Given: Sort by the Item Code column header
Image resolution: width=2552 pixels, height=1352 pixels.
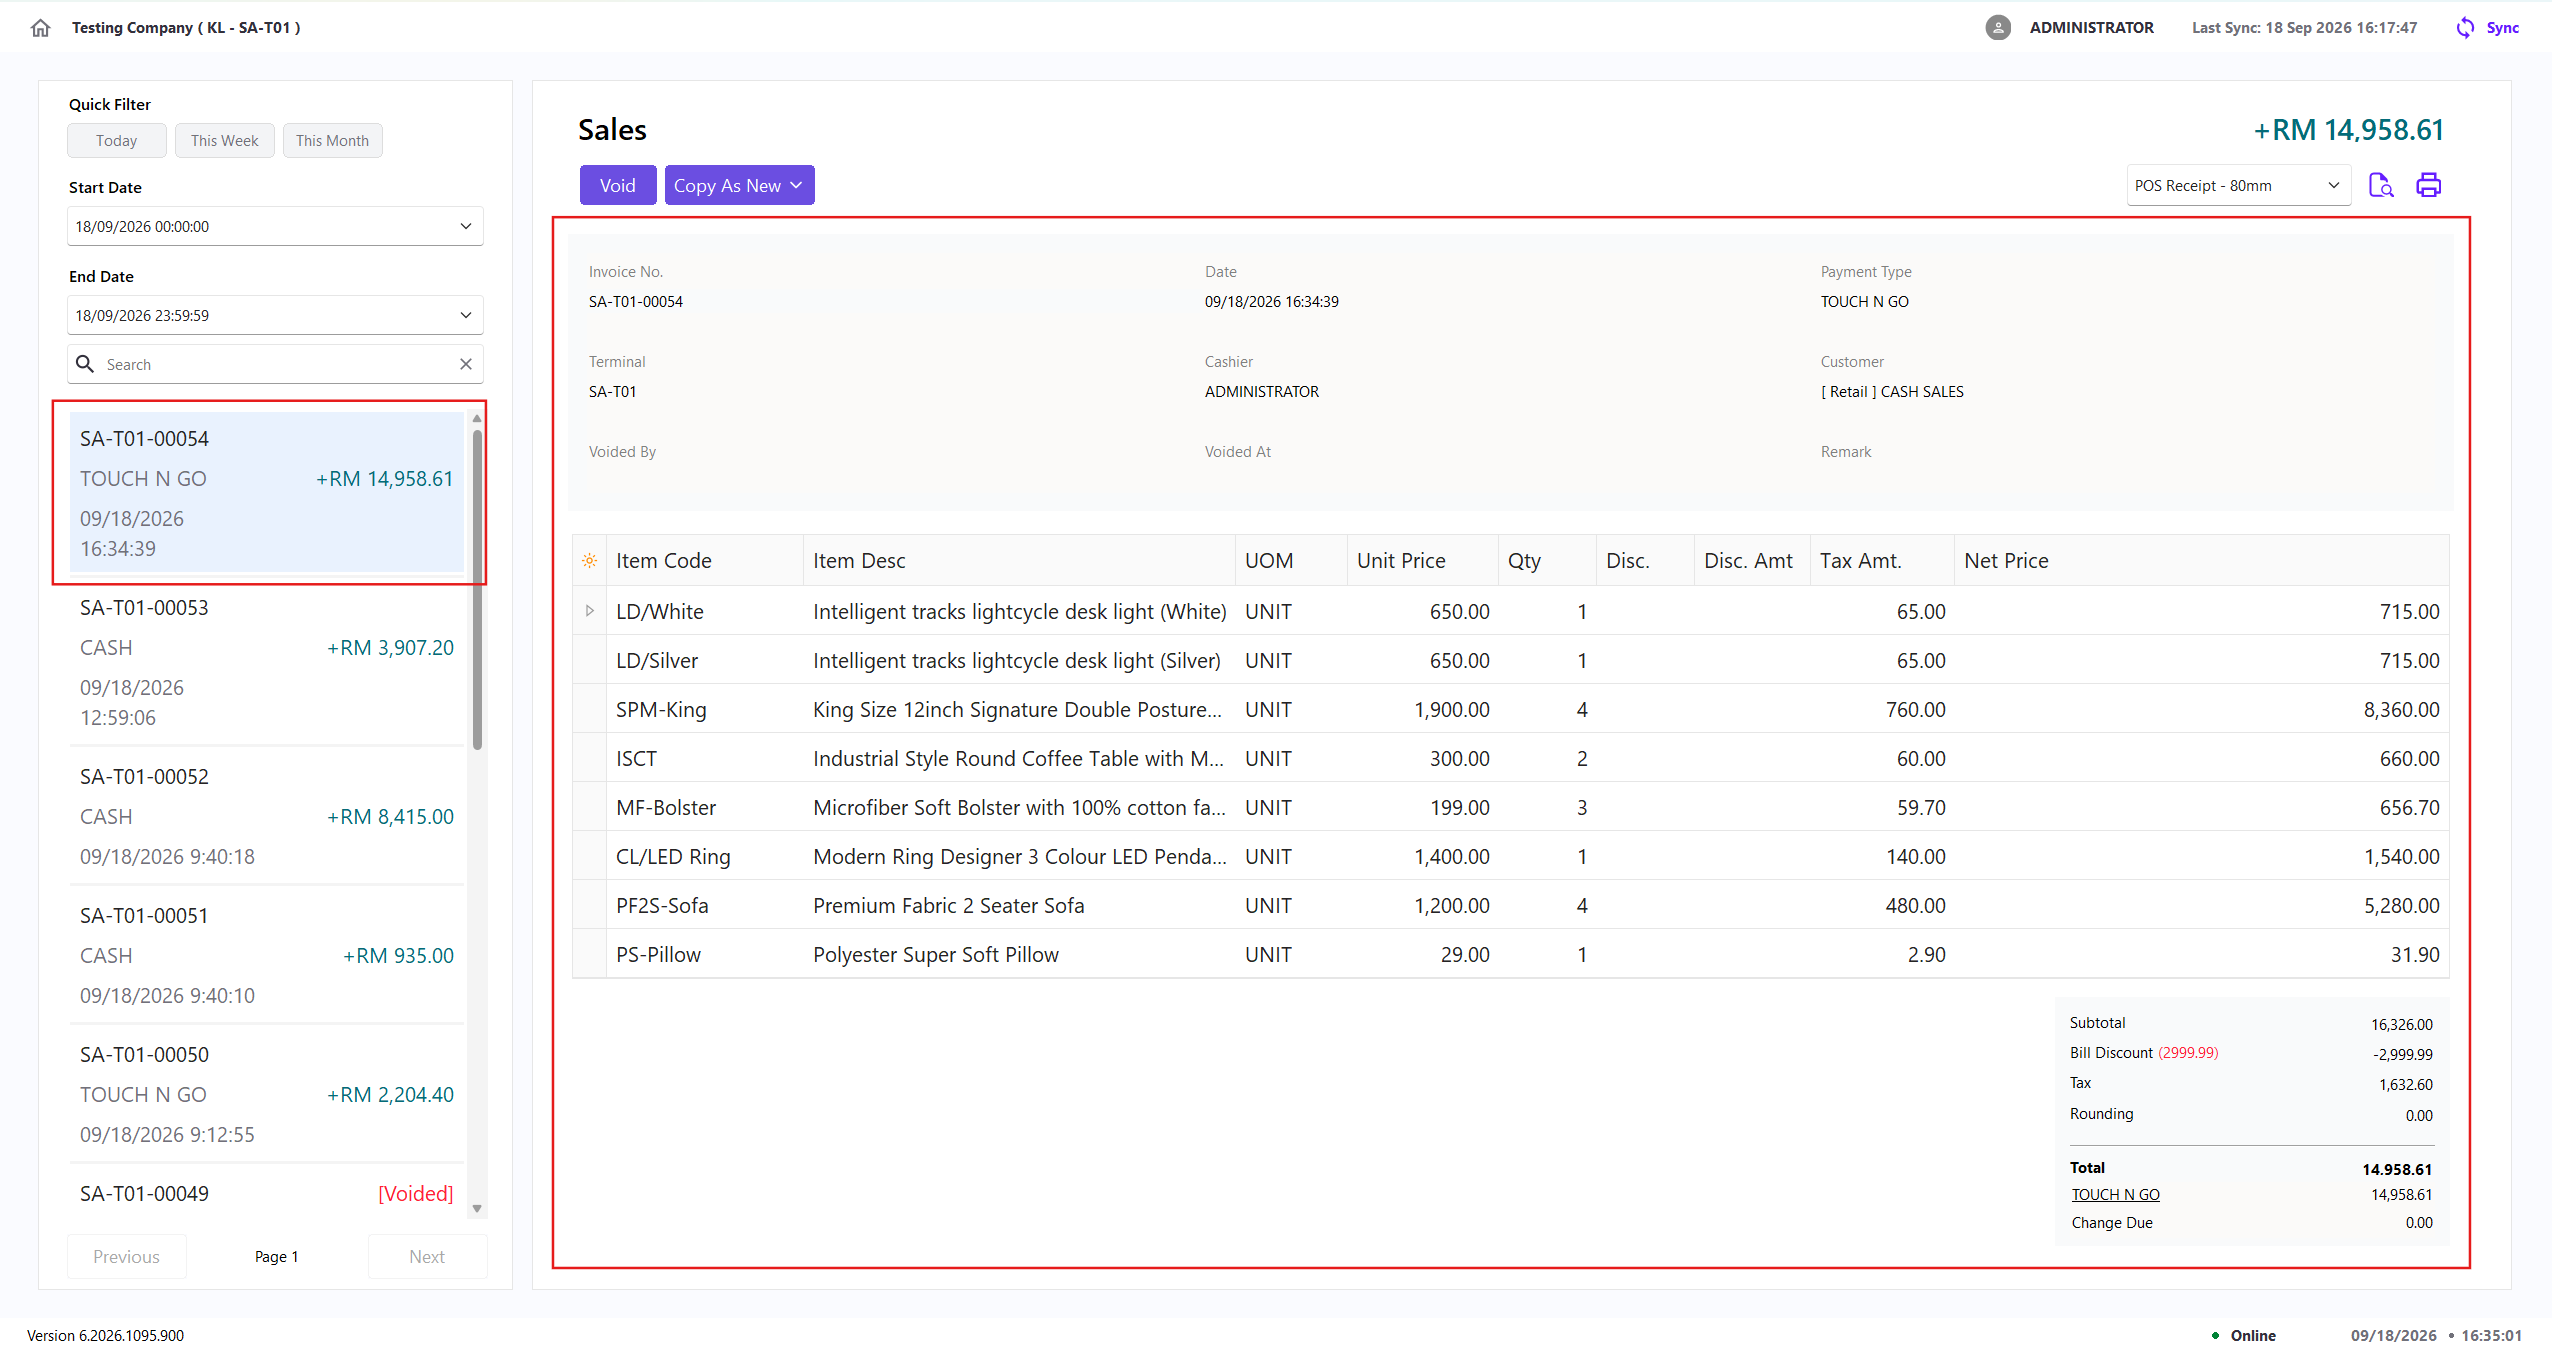Looking at the screenshot, I should point(704,561).
